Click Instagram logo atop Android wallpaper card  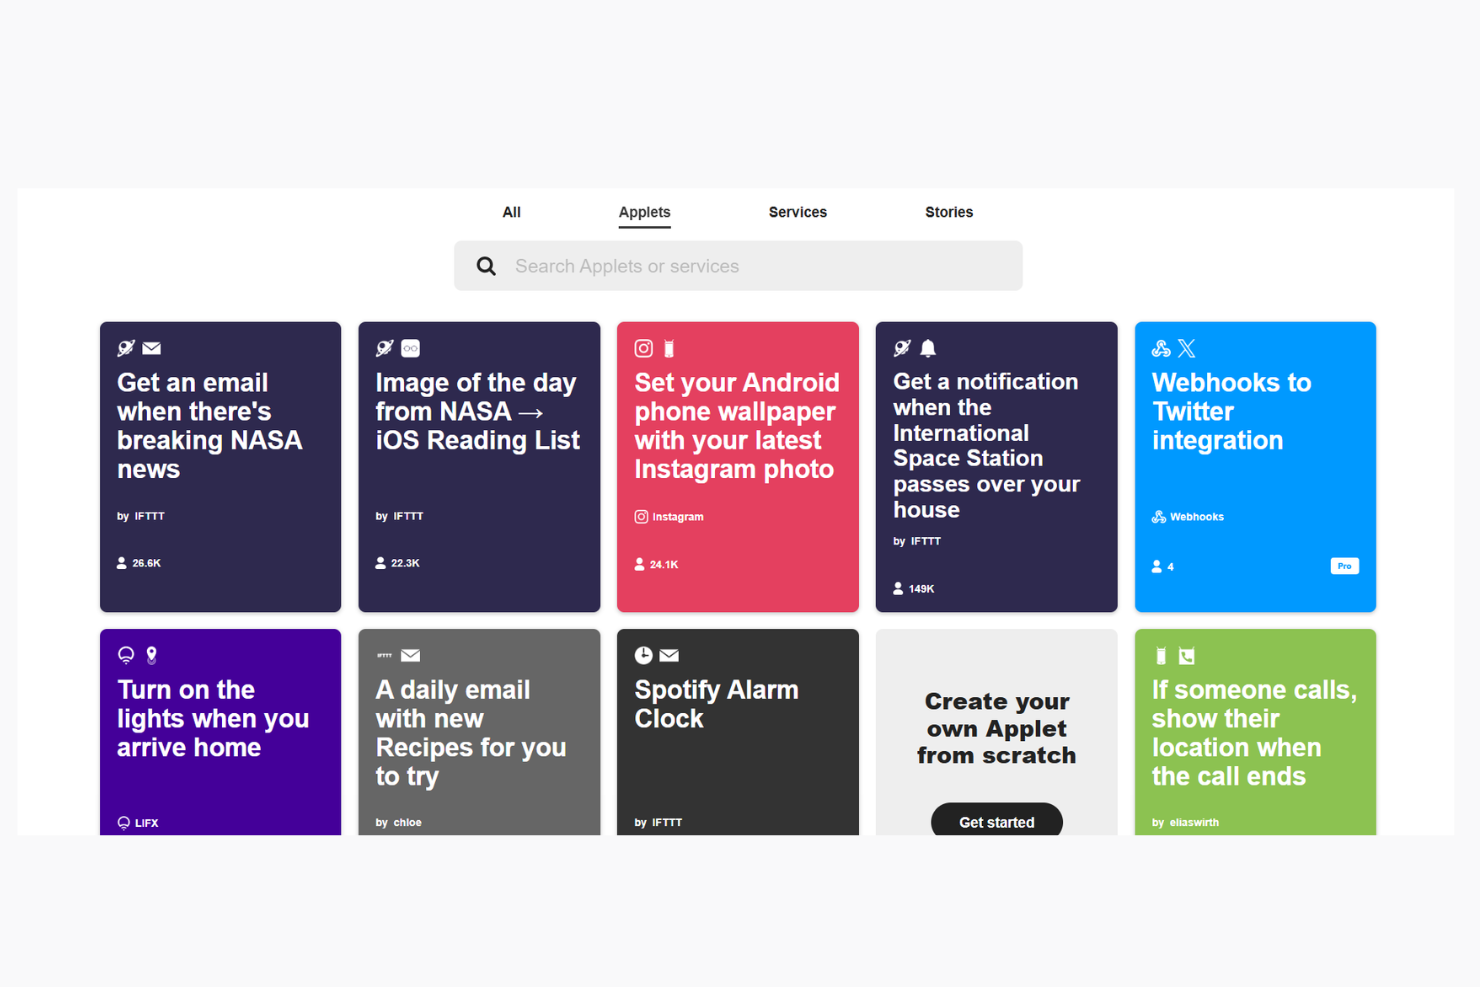644,348
